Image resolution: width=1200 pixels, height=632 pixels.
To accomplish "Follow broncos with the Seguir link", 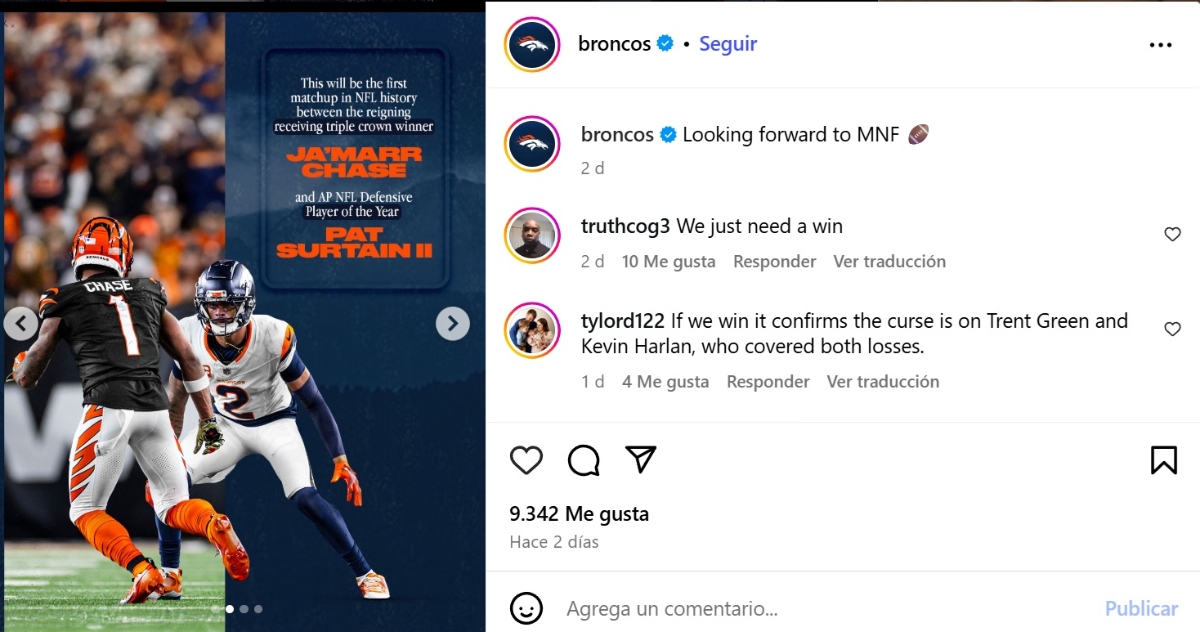I will point(728,44).
